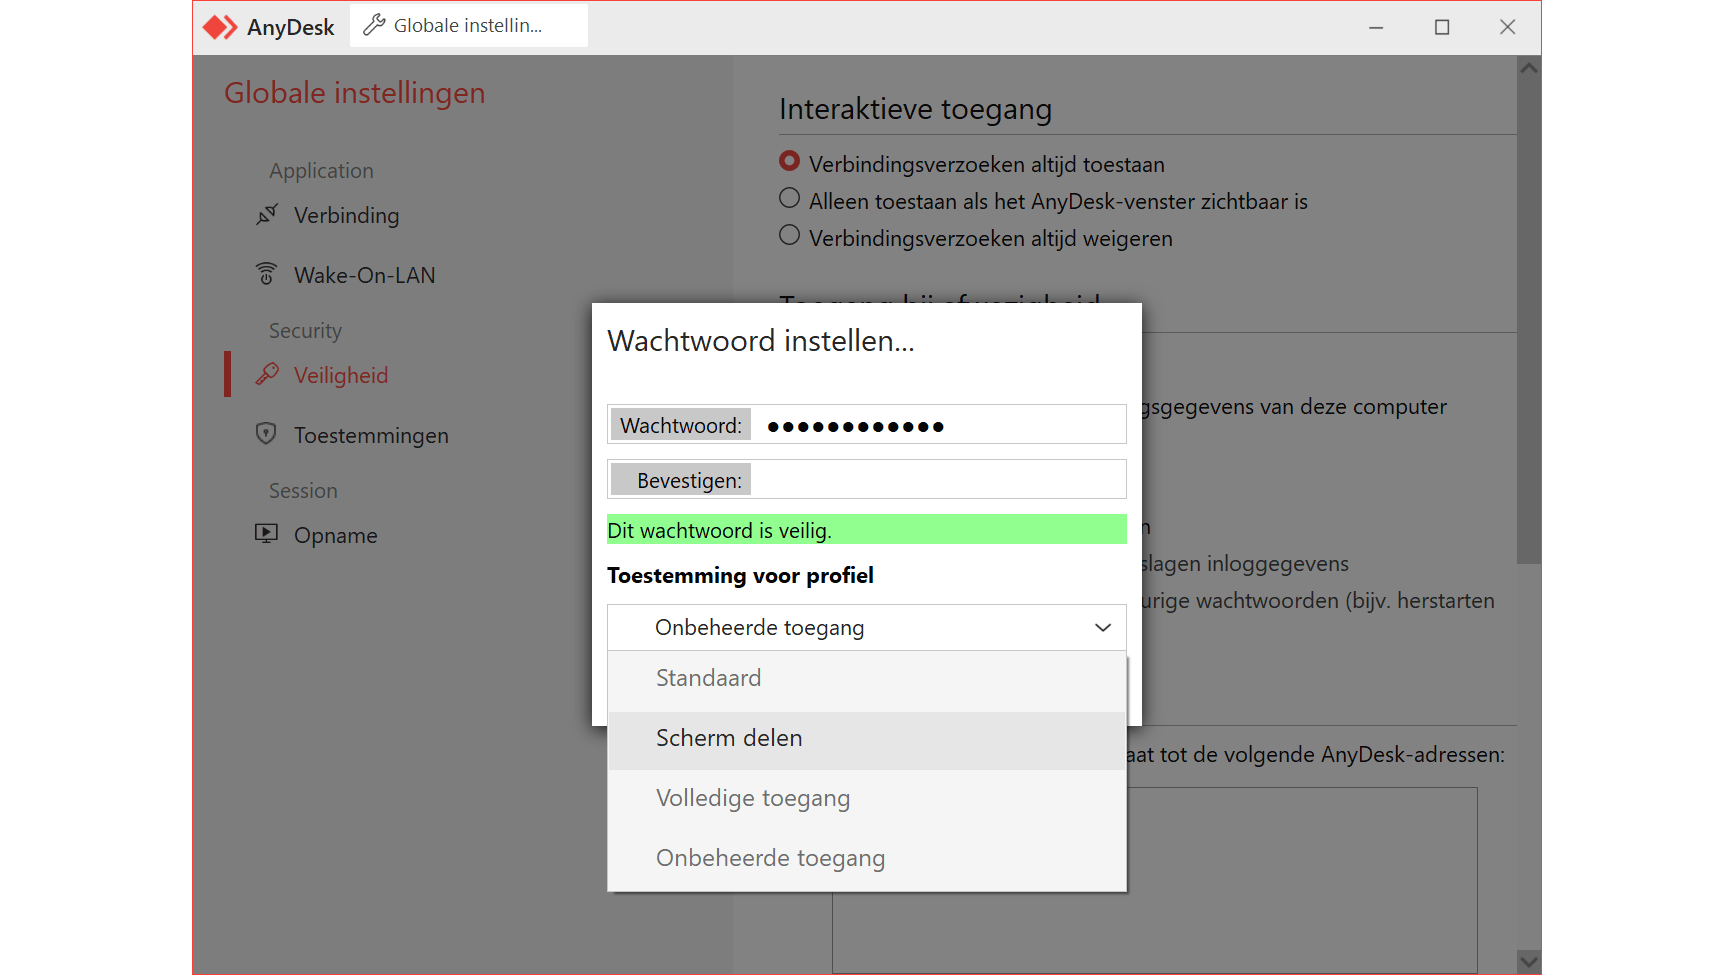Click the Verbinding plug icon
The image size is (1733, 975).
[267, 214]
